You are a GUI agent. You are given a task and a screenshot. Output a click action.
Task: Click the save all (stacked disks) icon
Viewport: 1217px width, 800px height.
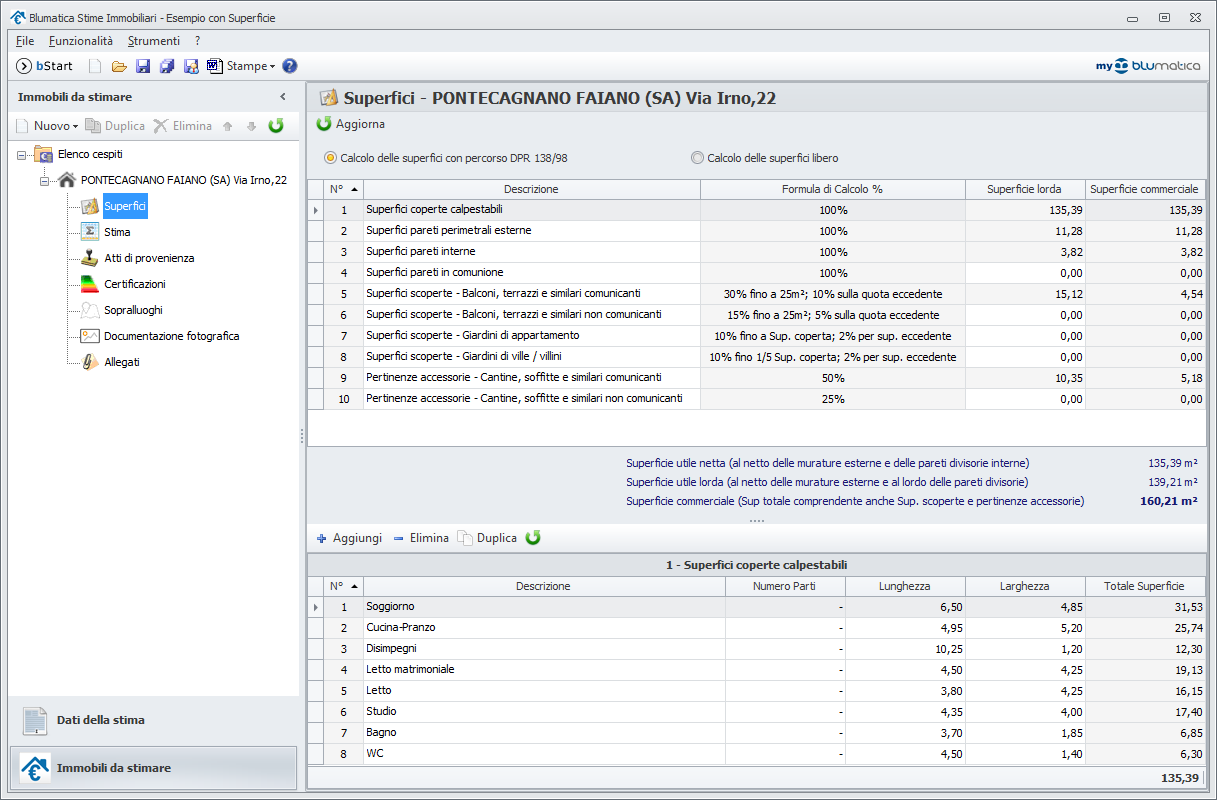(167, 66)
